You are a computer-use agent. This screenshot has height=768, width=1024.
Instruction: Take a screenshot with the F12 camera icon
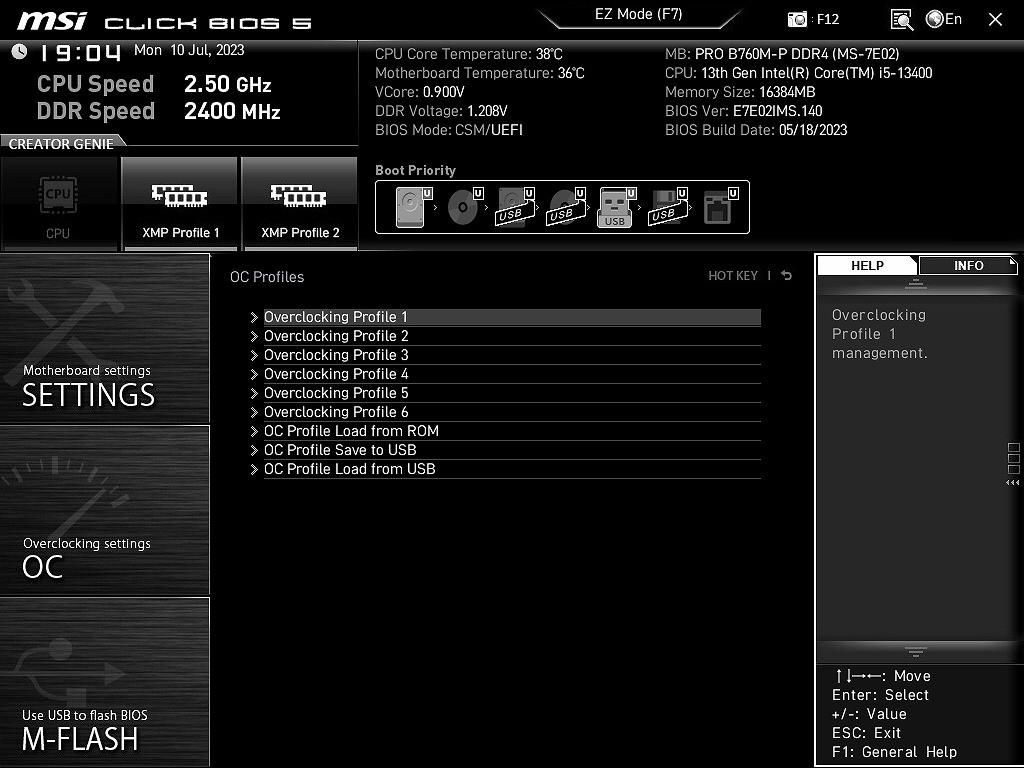pyautogui.click(x=797, y=20)
